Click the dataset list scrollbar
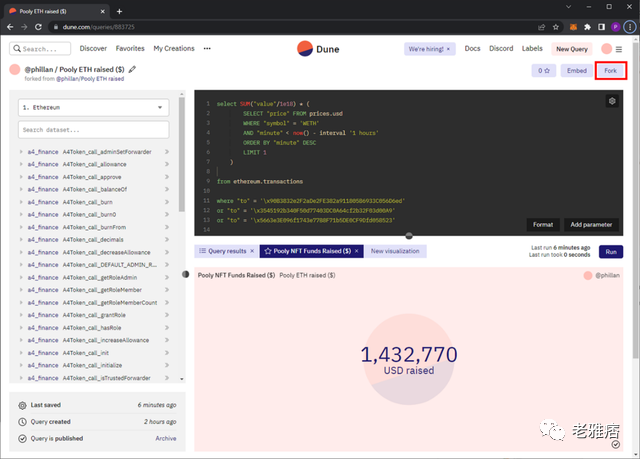The width and height of the screenshot is (640, 459). pos(182,154)
